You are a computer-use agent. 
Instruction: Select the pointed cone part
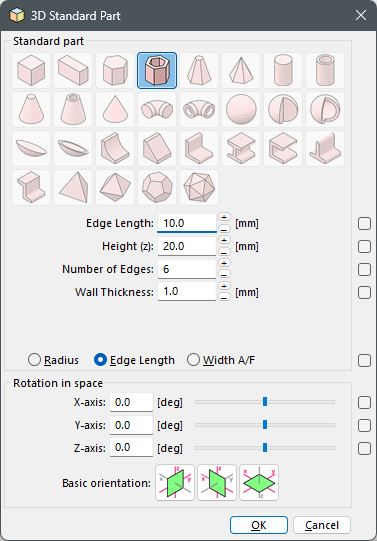115,109
